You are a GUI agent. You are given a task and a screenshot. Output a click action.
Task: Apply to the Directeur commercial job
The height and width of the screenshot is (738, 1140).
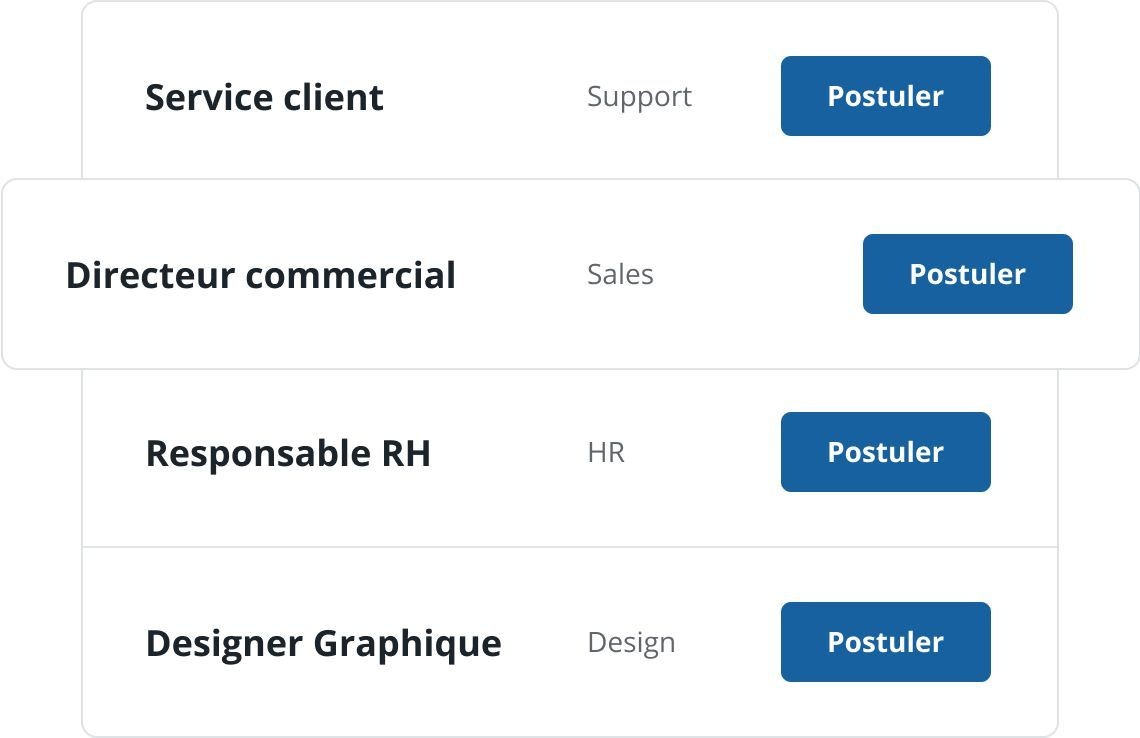(x=967, y=274)
